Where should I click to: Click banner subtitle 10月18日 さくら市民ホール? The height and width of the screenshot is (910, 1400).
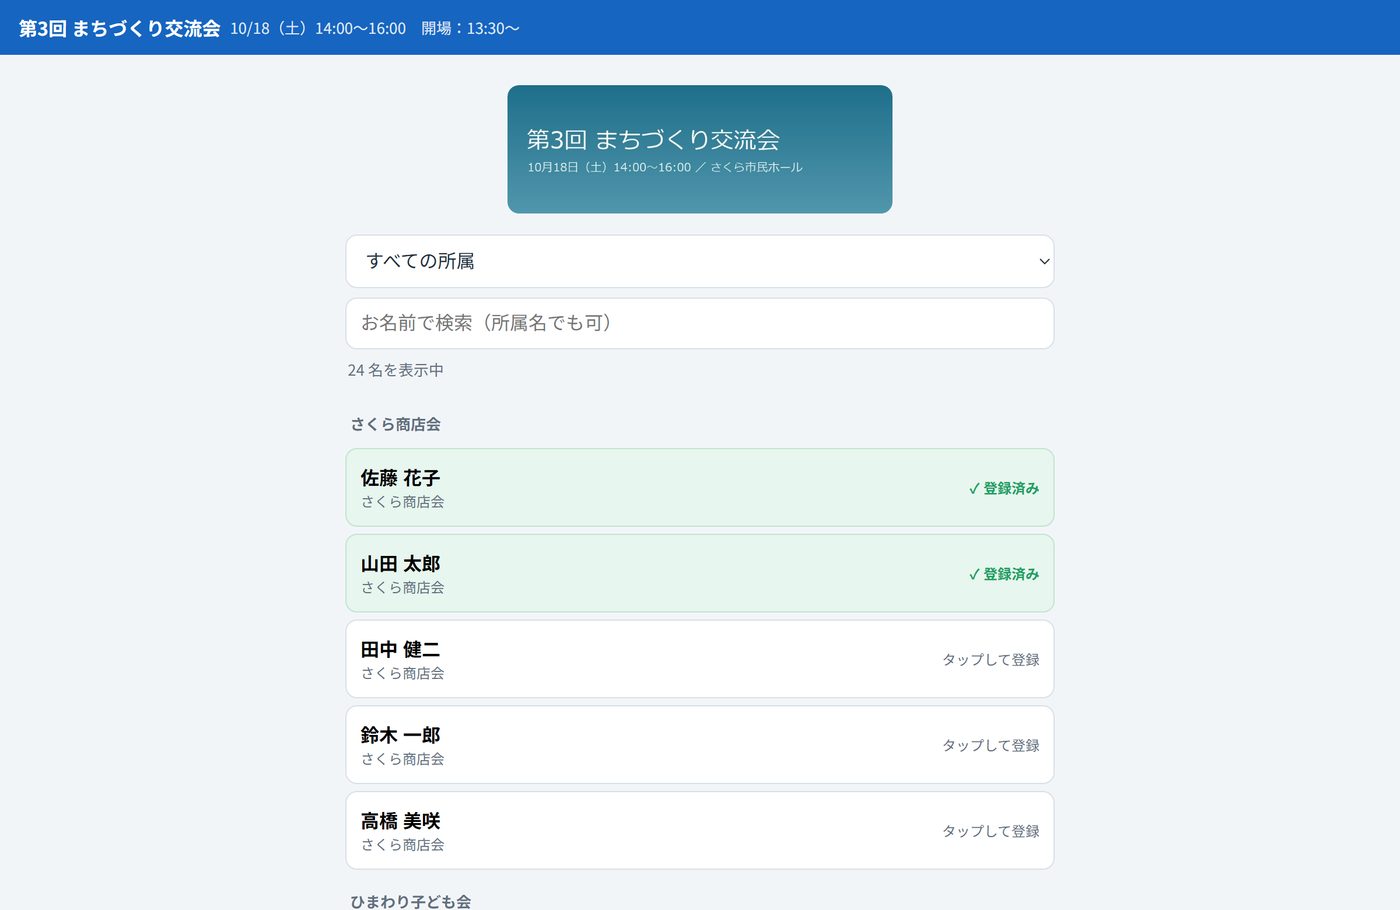(x=665, y=167)
